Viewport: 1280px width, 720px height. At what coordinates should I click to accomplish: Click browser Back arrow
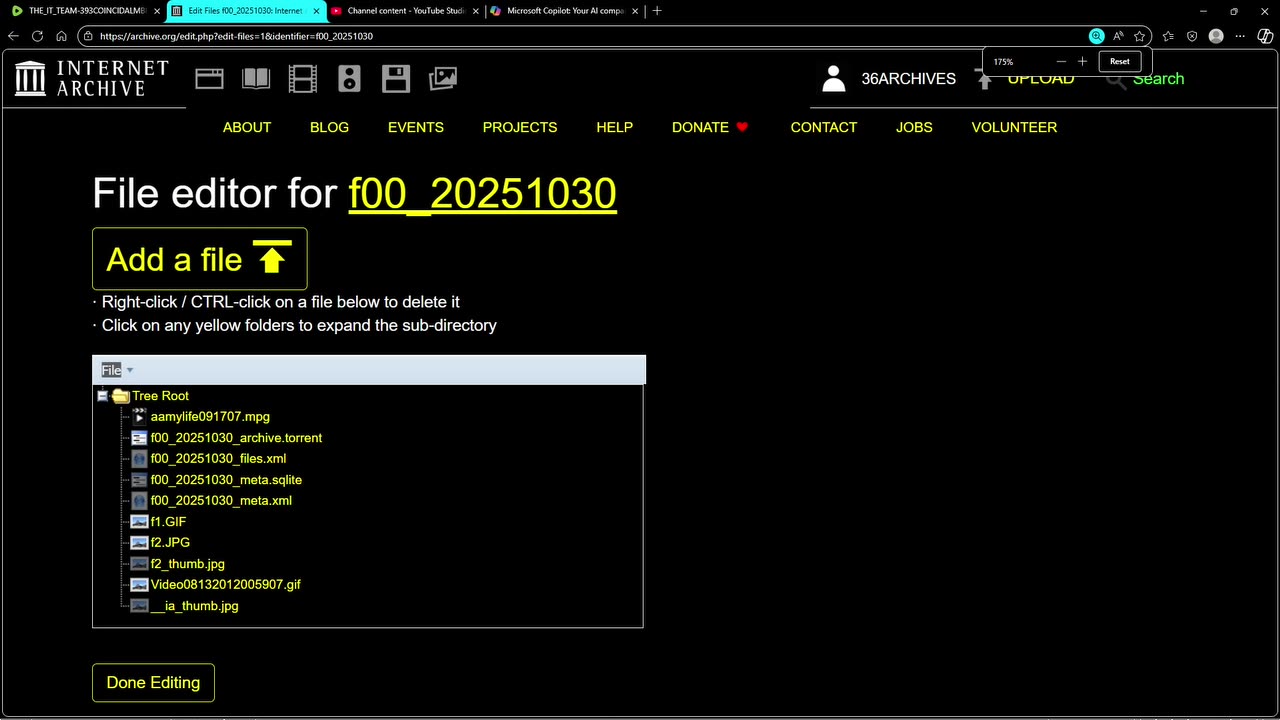click(13, 36)
